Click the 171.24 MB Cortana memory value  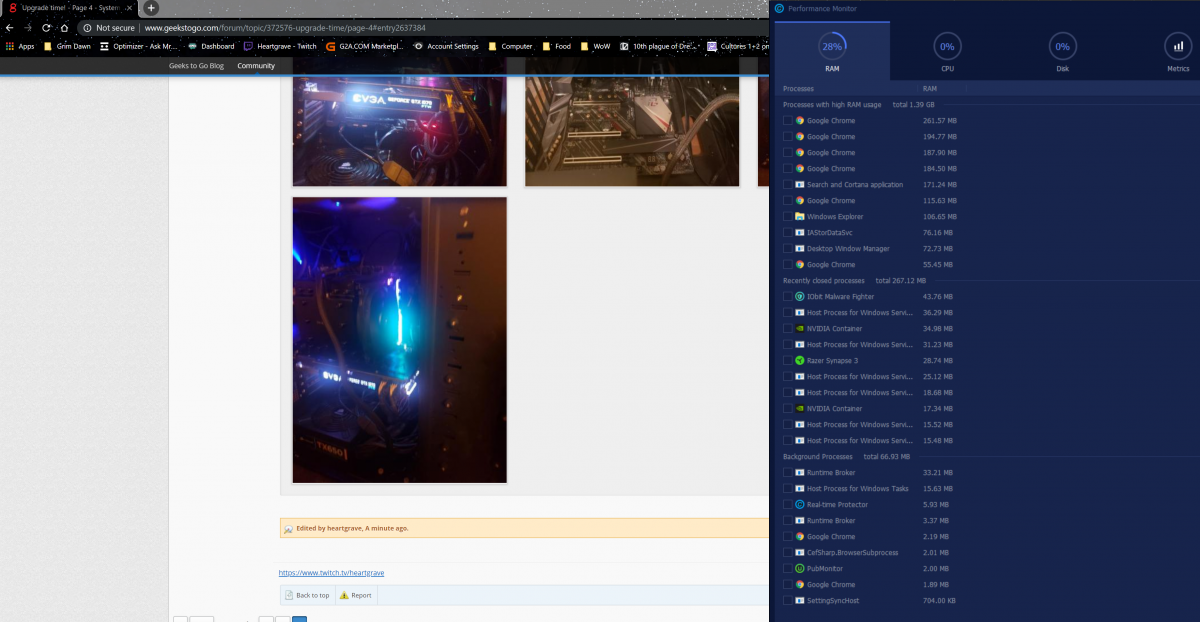(x=940, y=185)
